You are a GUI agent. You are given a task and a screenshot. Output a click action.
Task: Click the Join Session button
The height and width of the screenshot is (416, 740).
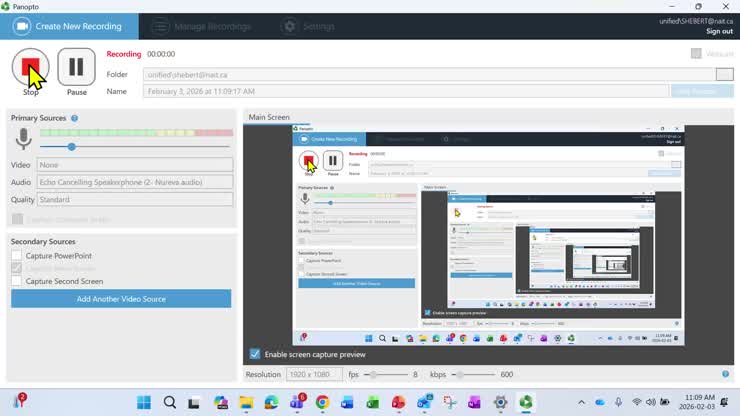click(702, 91)
